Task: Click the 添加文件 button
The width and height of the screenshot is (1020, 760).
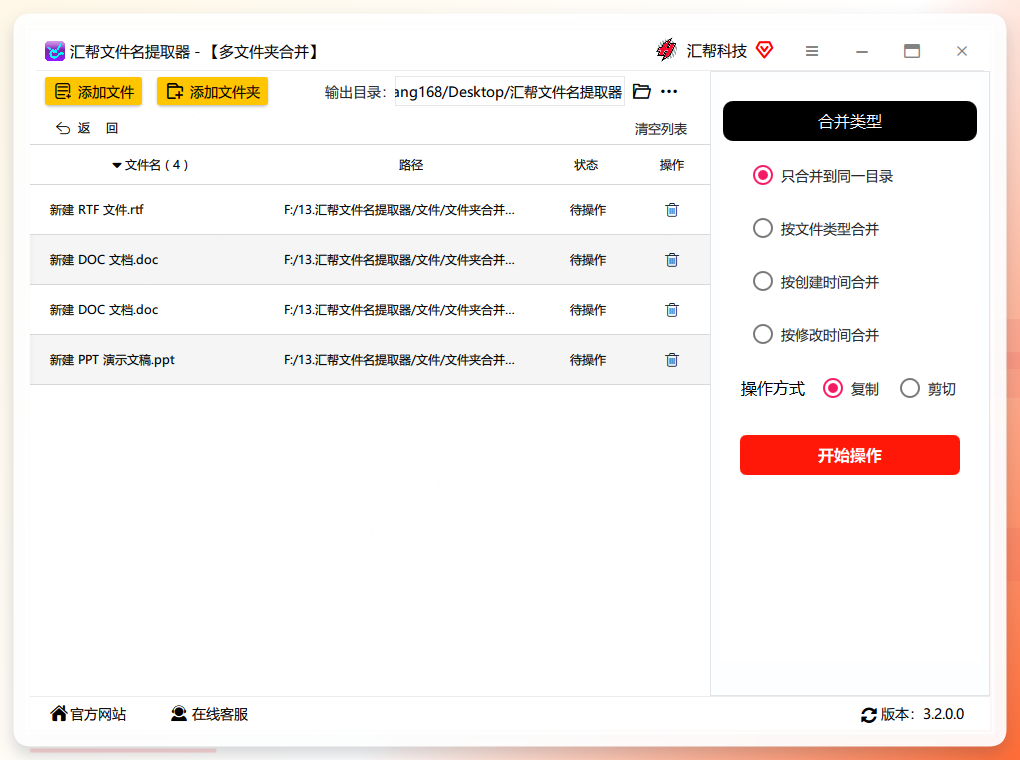Action: pos(94,92)
